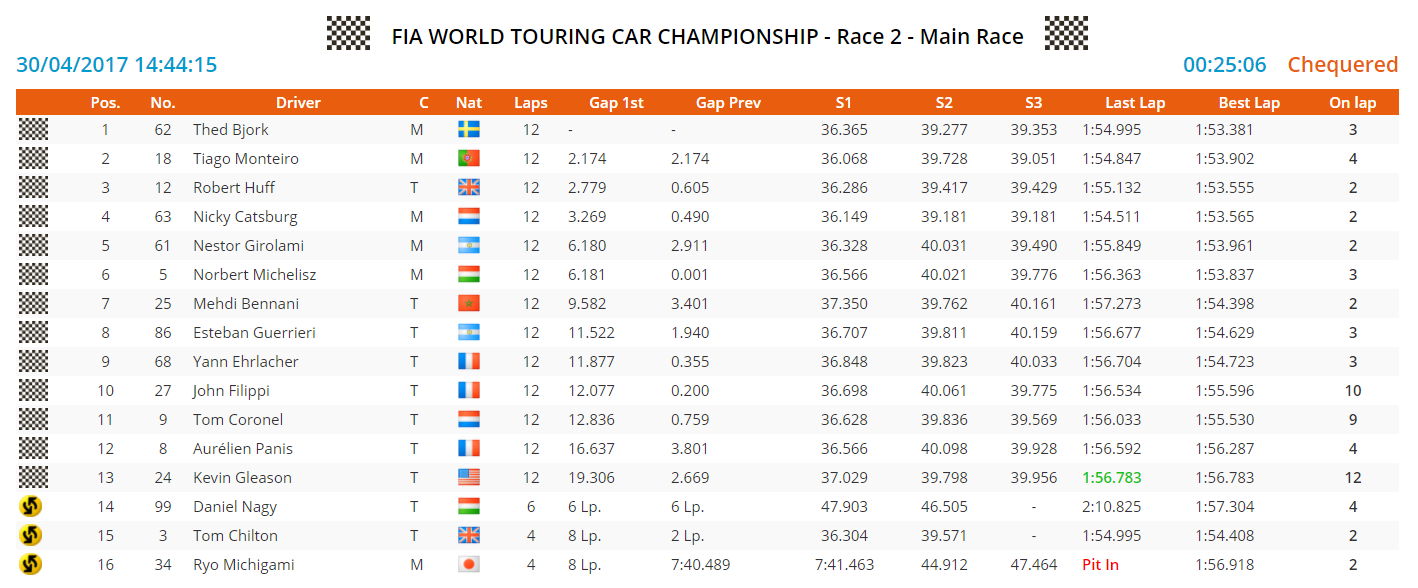1418x588 pixels.
Task: Click the Portuguese flag next to Tiago Monteiro
Action: tap(468, 159)
